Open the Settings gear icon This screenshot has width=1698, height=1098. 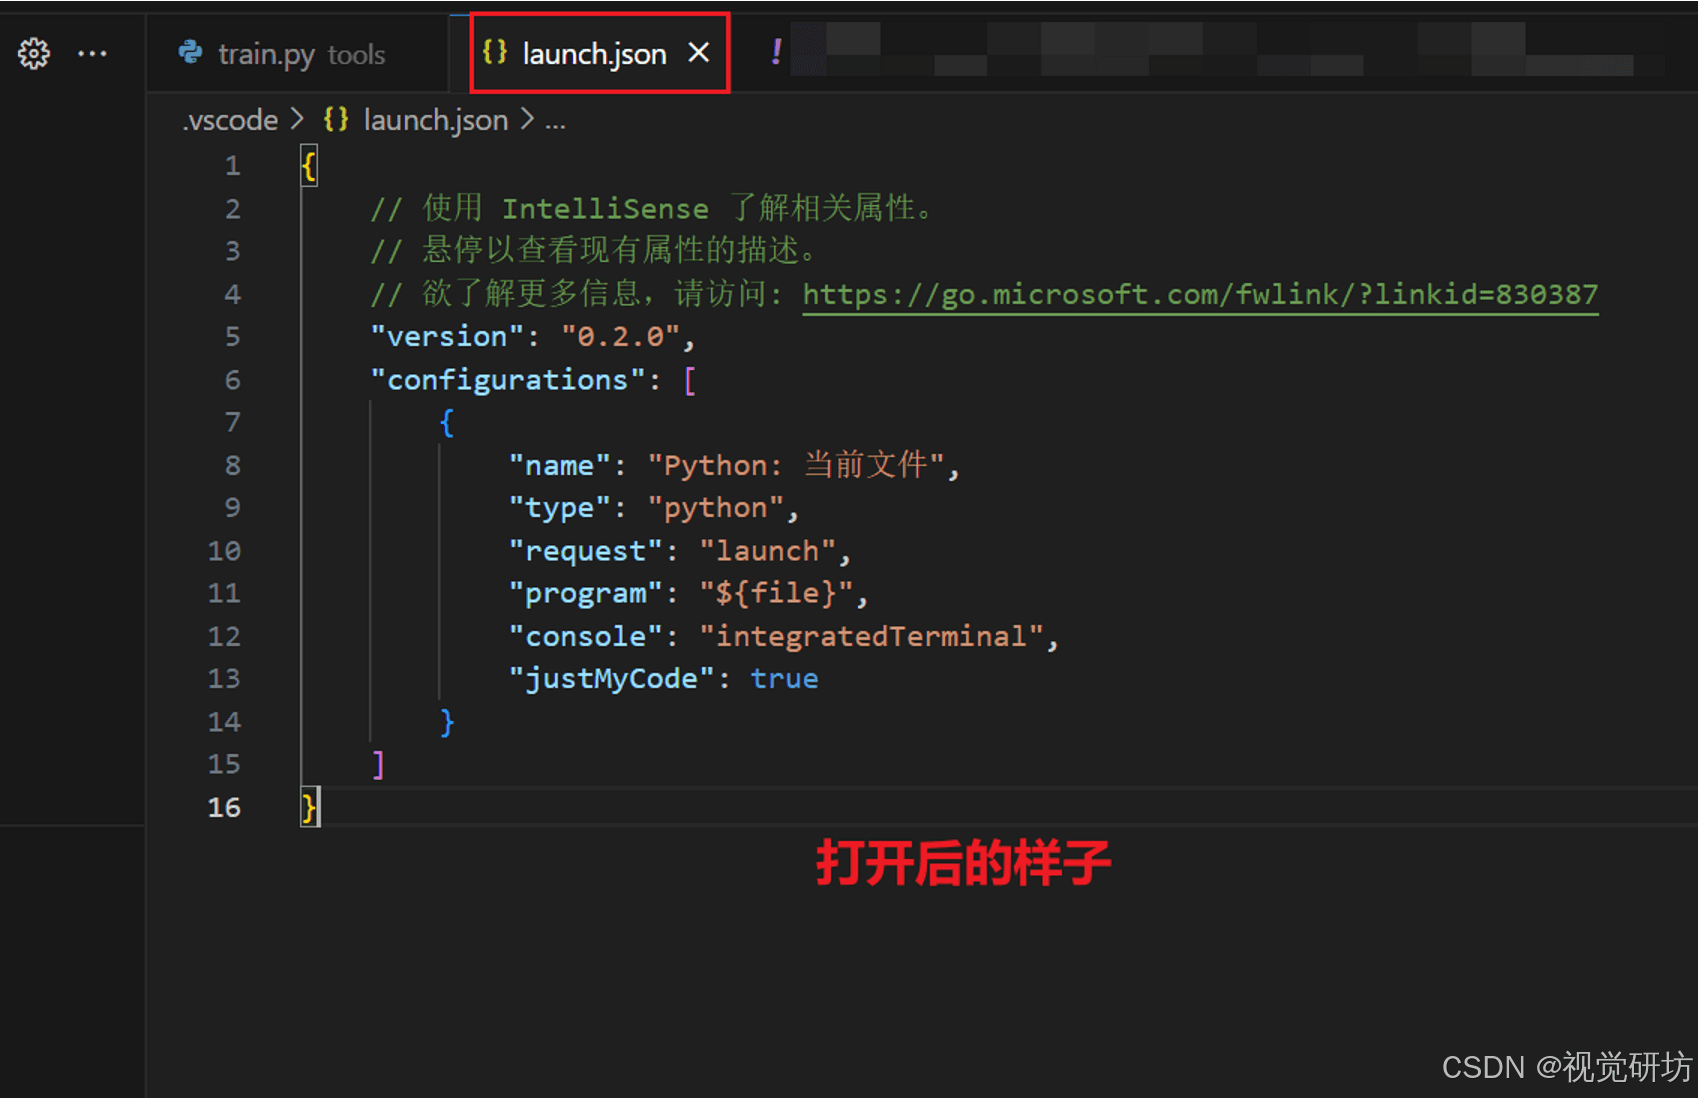tap(33, 54)
